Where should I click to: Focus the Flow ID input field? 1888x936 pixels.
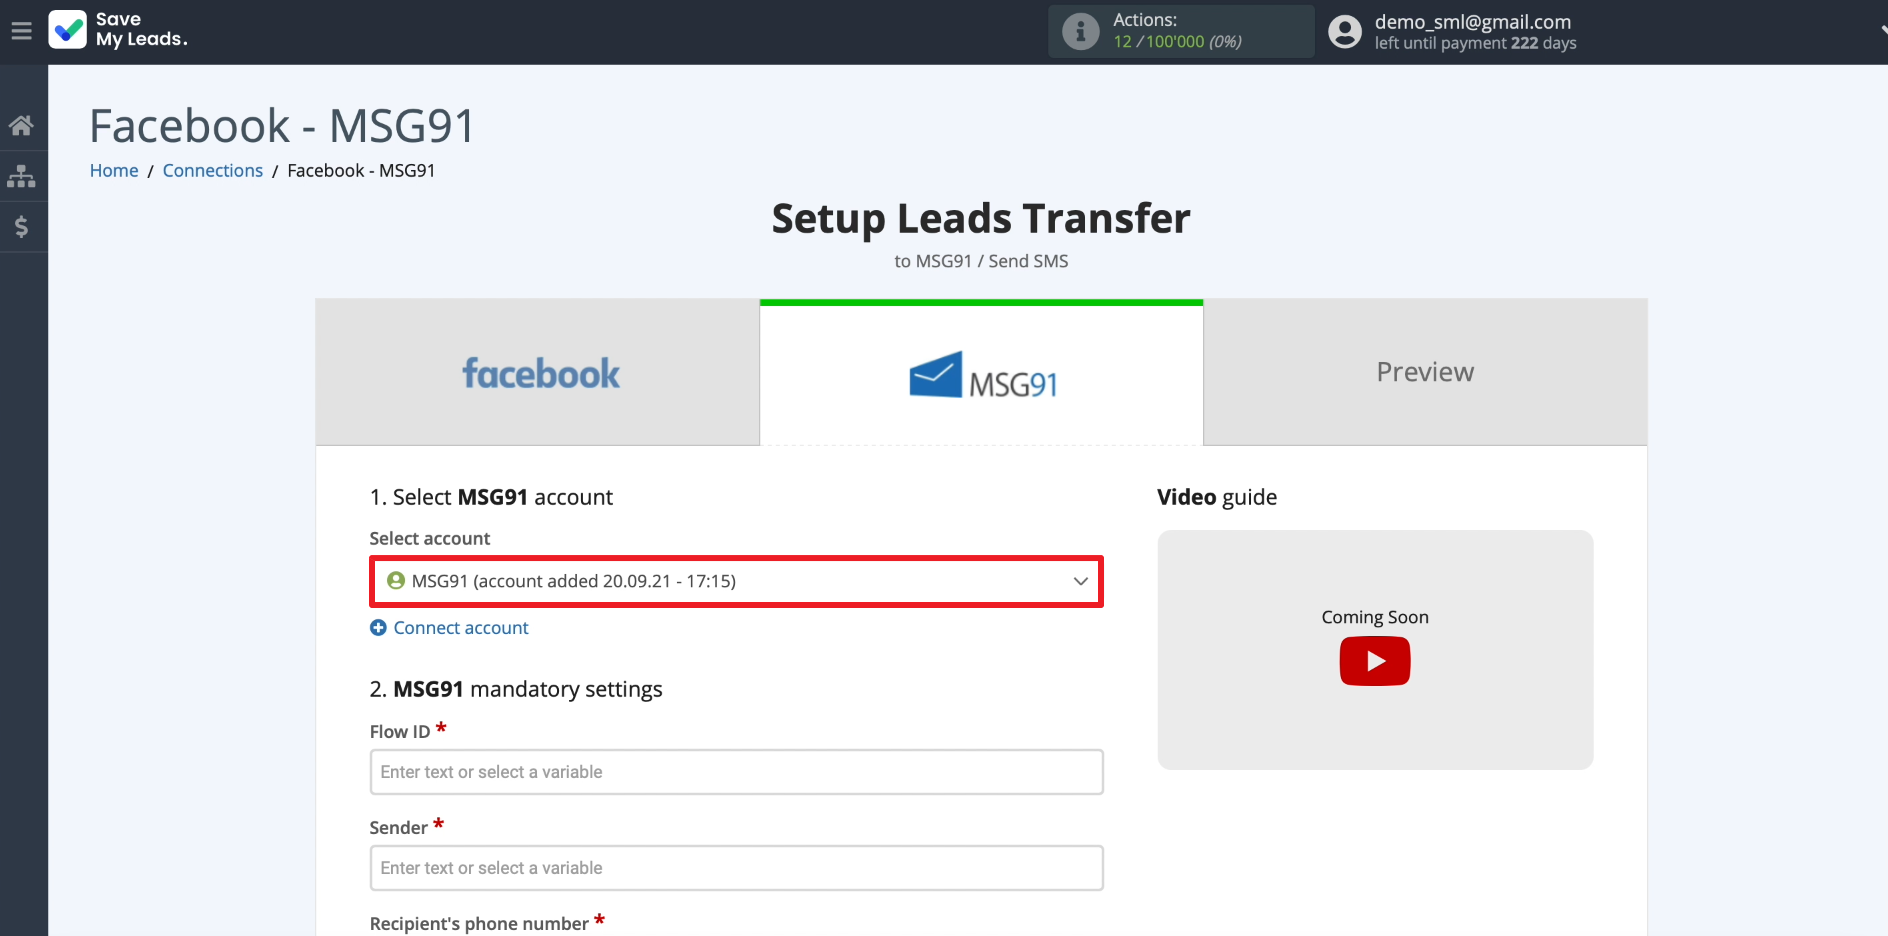coord(736,772)
